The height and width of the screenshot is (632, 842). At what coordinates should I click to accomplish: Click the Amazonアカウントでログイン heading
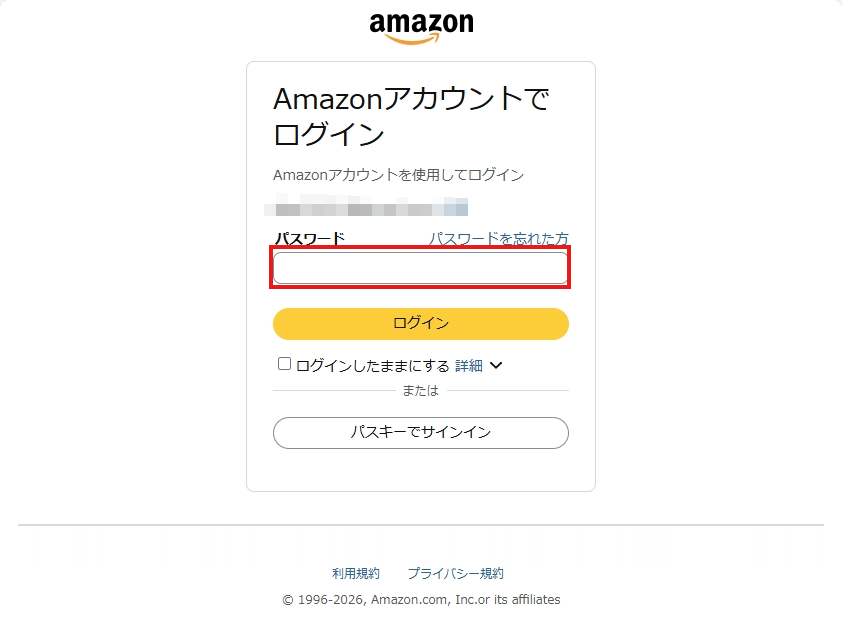(411, 116)
